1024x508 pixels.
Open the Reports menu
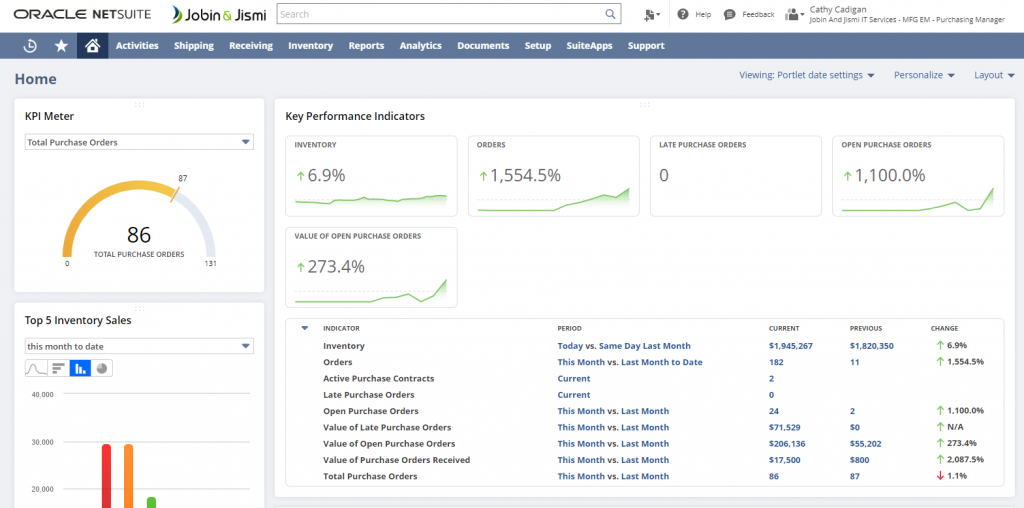(366, 46)
